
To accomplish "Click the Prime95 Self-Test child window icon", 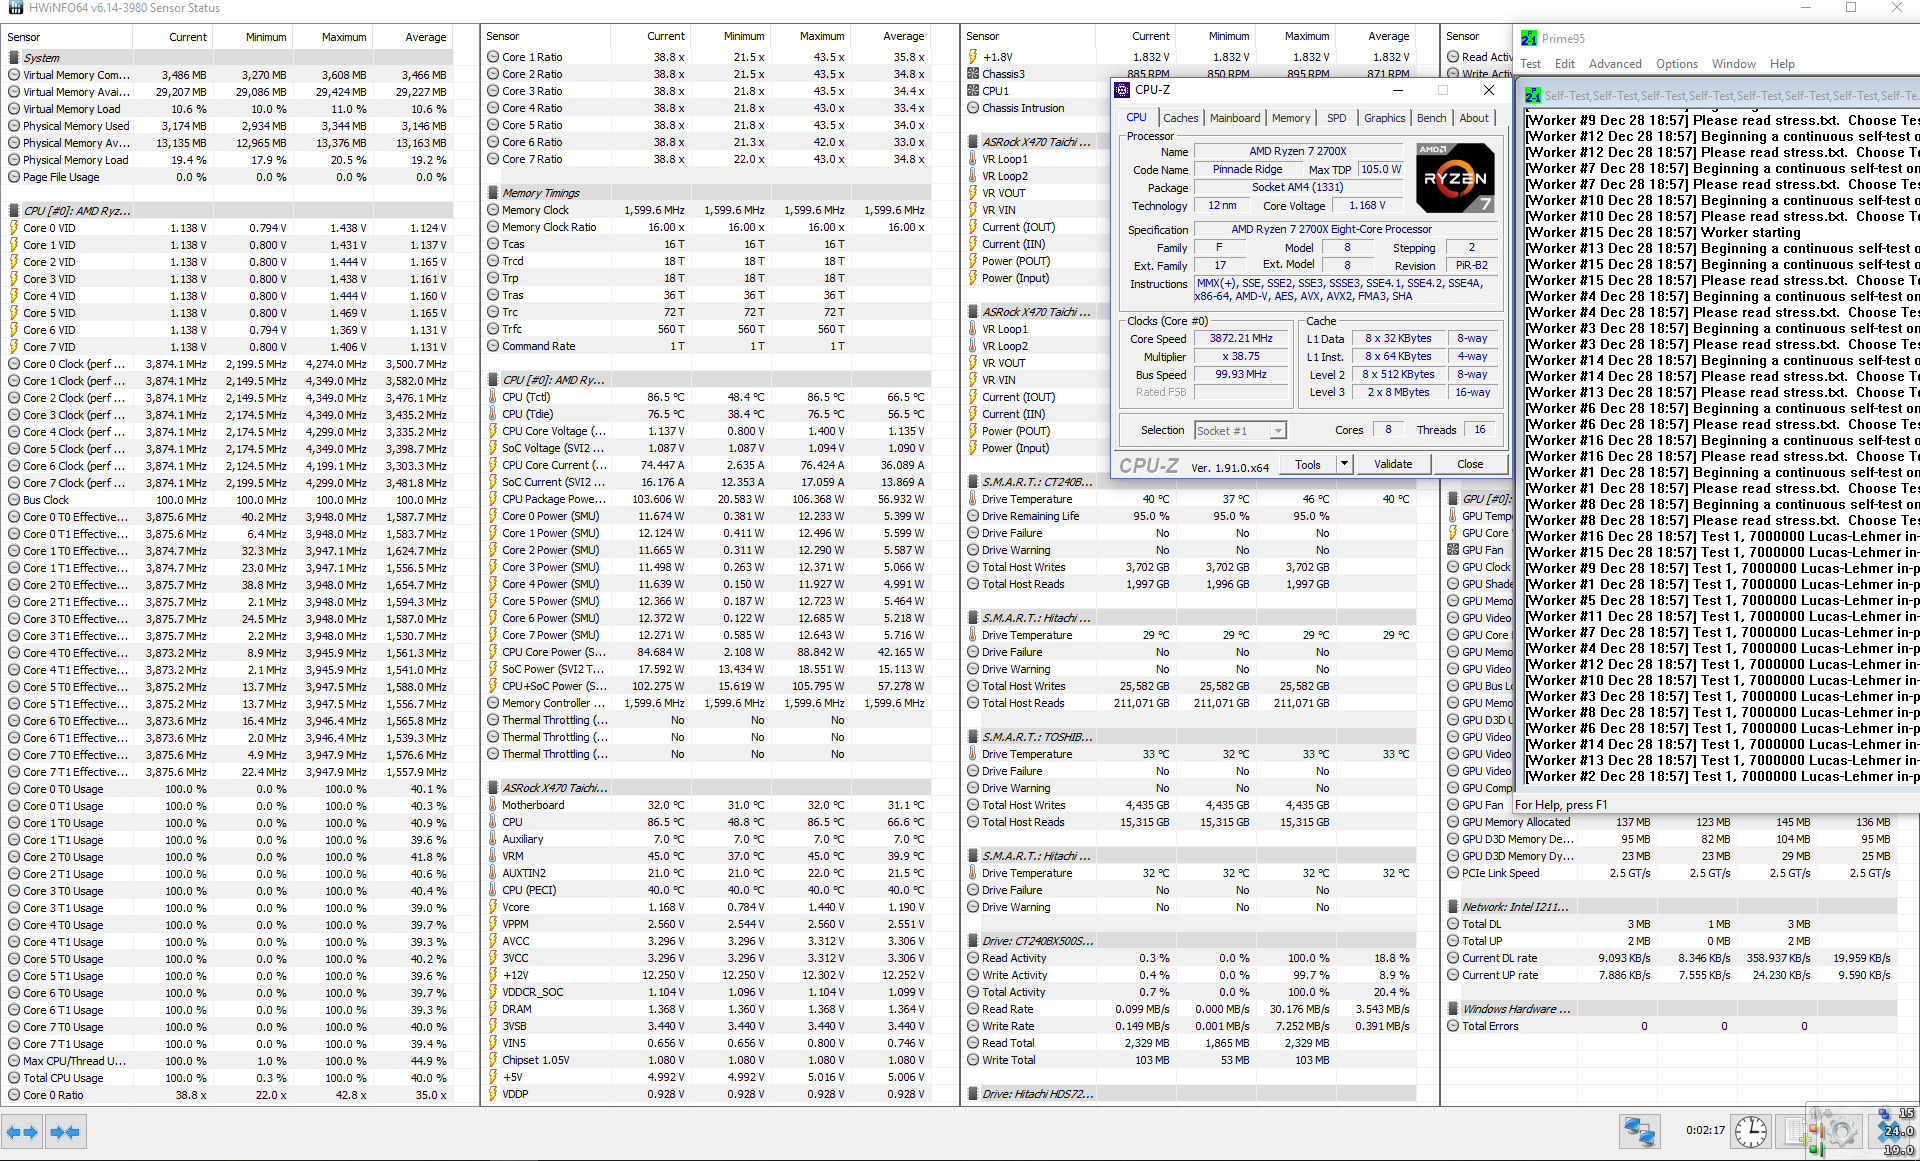I will (x=1532, y=96).
